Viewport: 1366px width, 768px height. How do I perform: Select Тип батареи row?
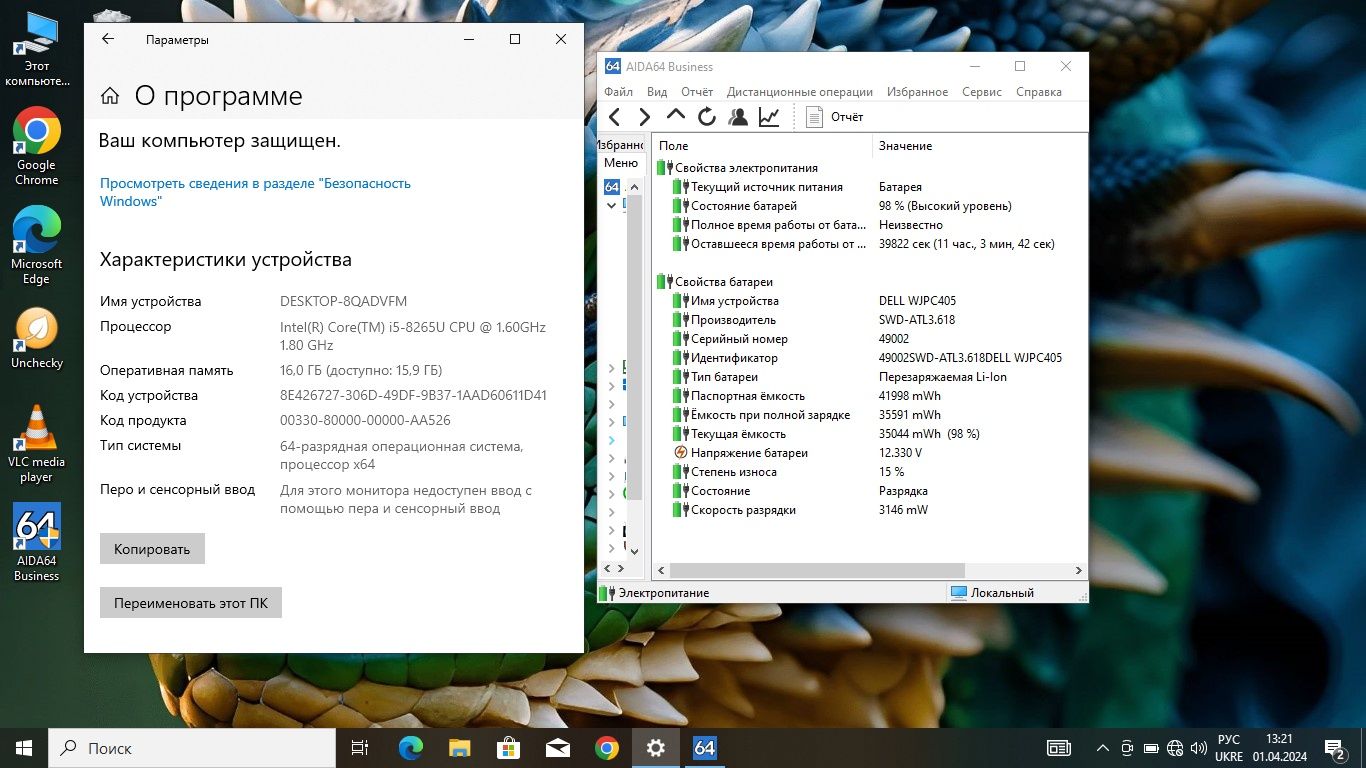[869, 377]
